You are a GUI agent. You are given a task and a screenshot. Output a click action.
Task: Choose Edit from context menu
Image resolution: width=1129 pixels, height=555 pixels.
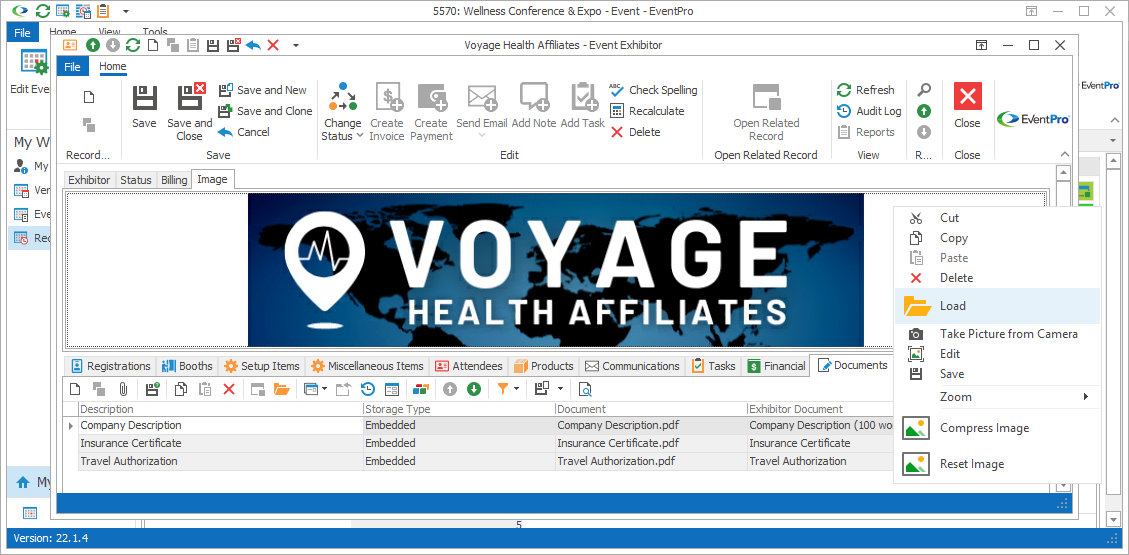coord(997,354)
